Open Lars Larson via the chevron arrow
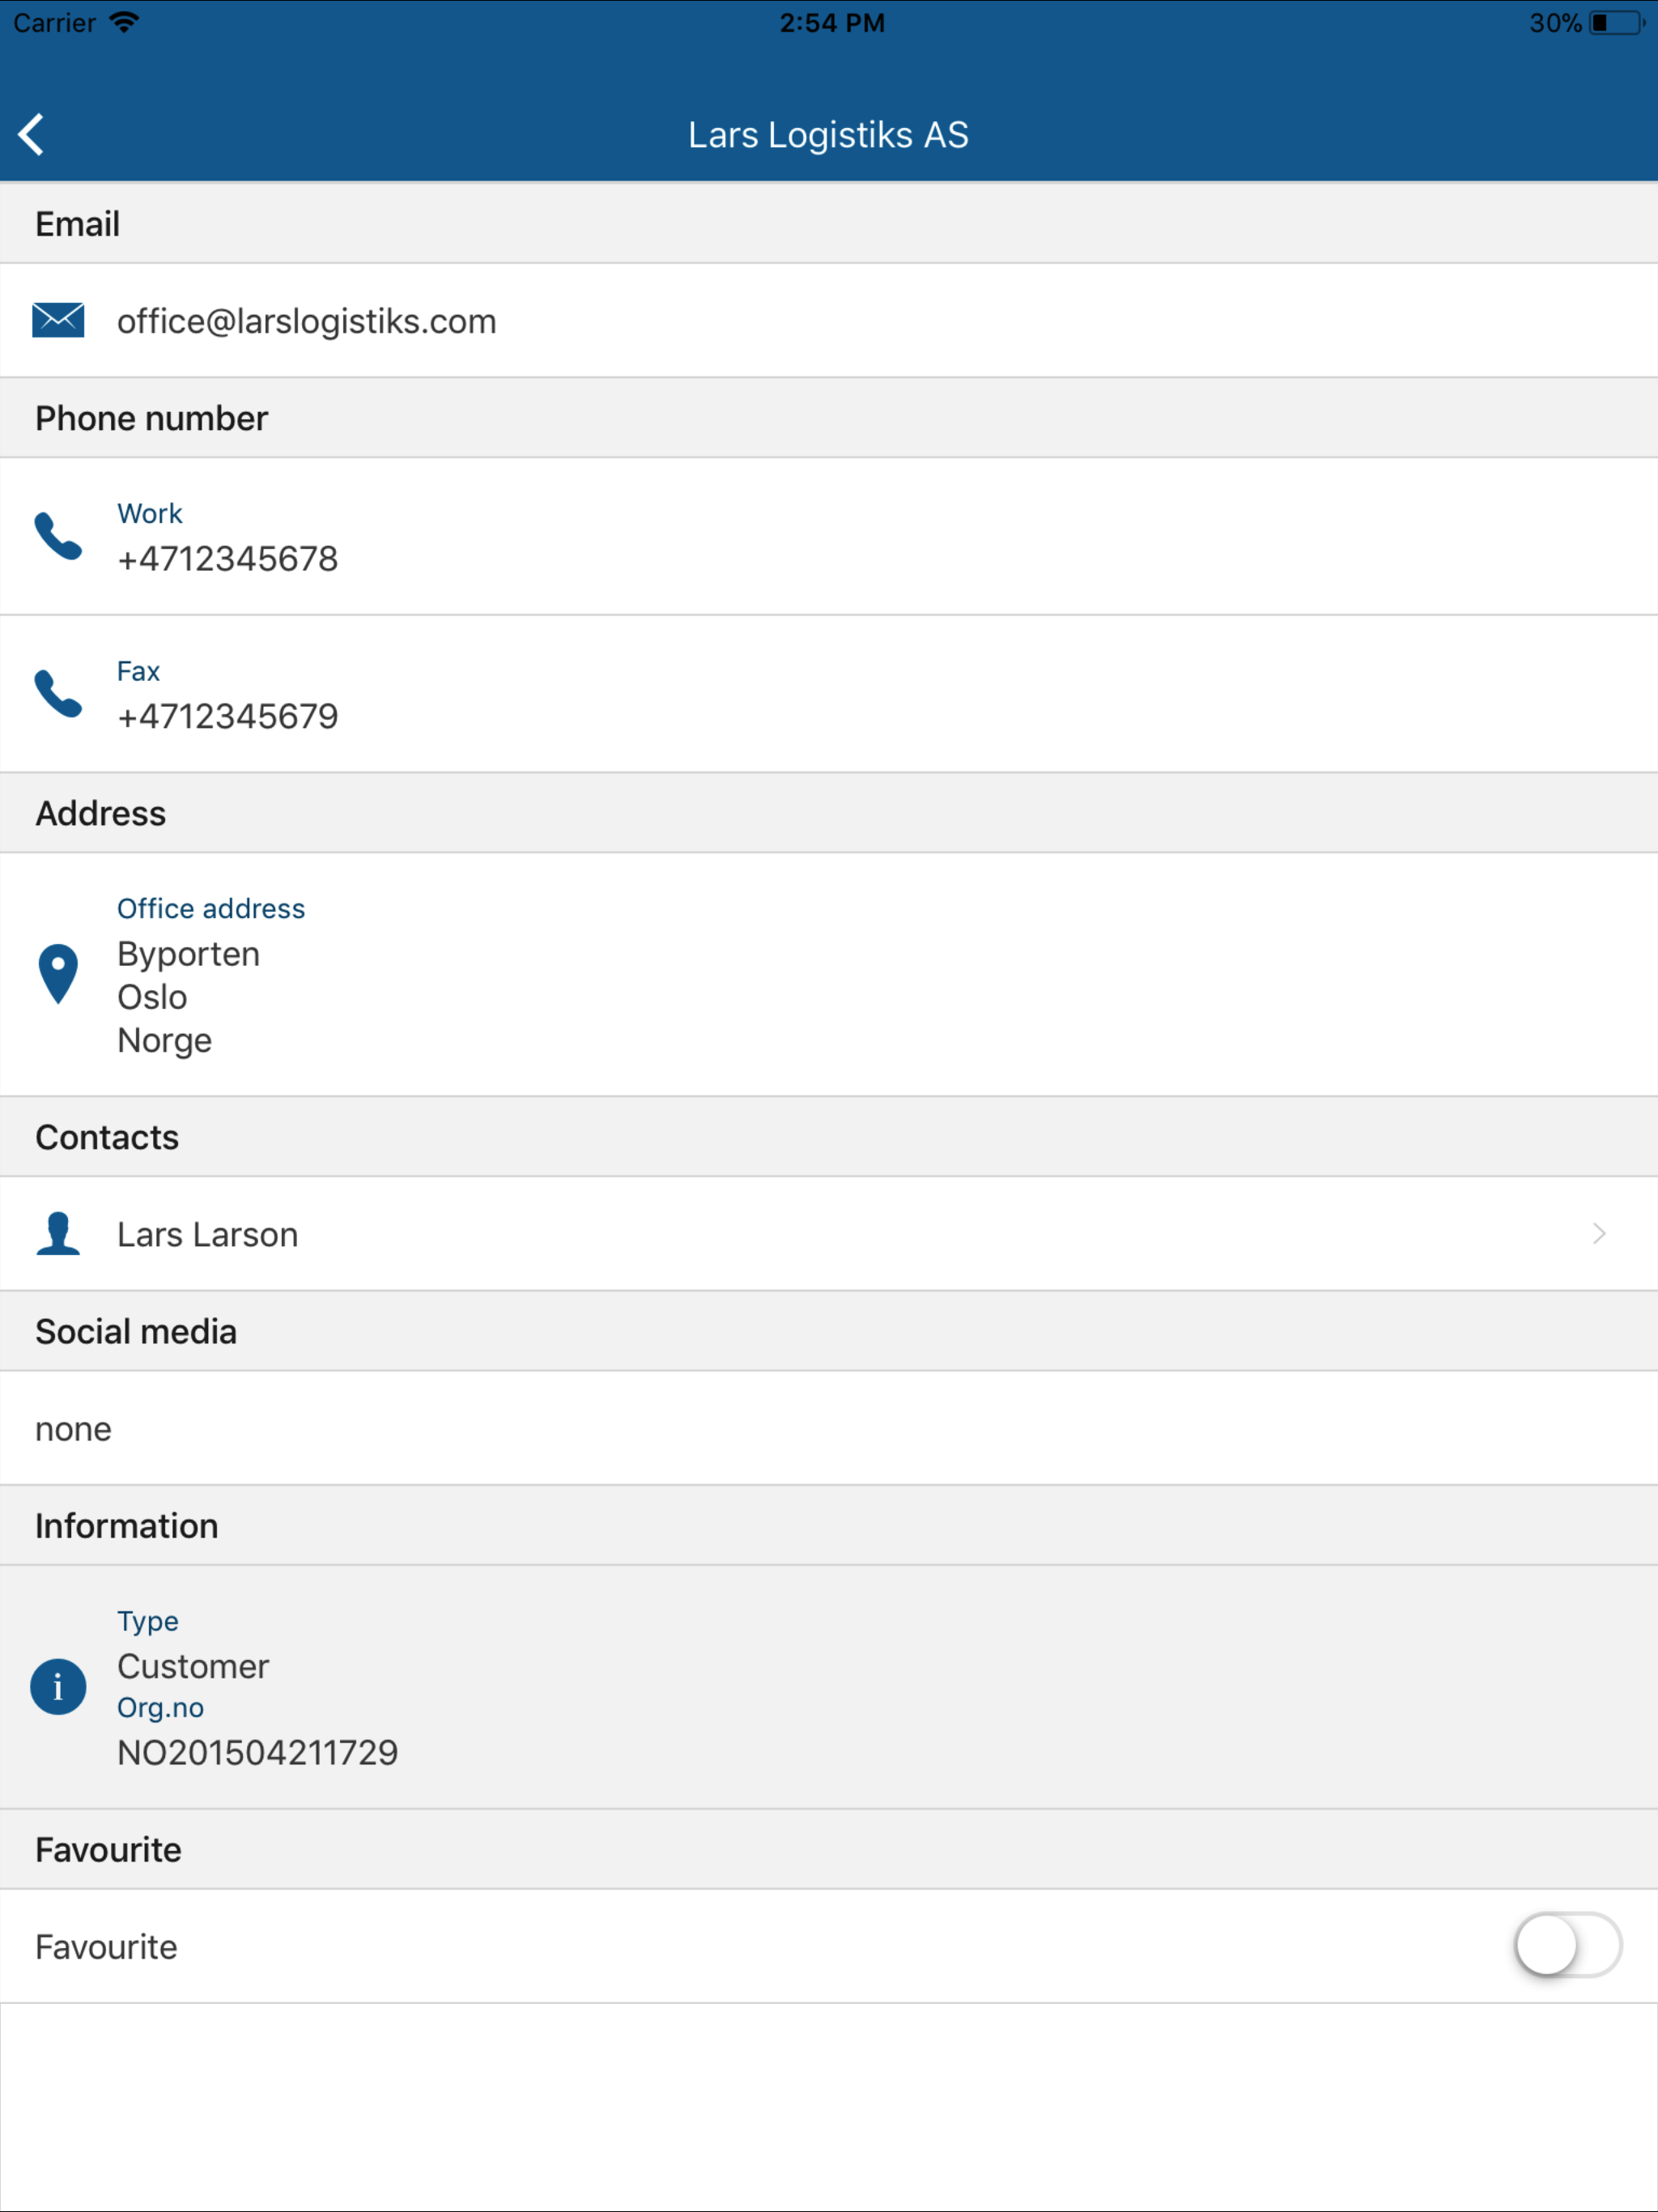The image size is (1658, 2212). [x=1599, y=1233]
